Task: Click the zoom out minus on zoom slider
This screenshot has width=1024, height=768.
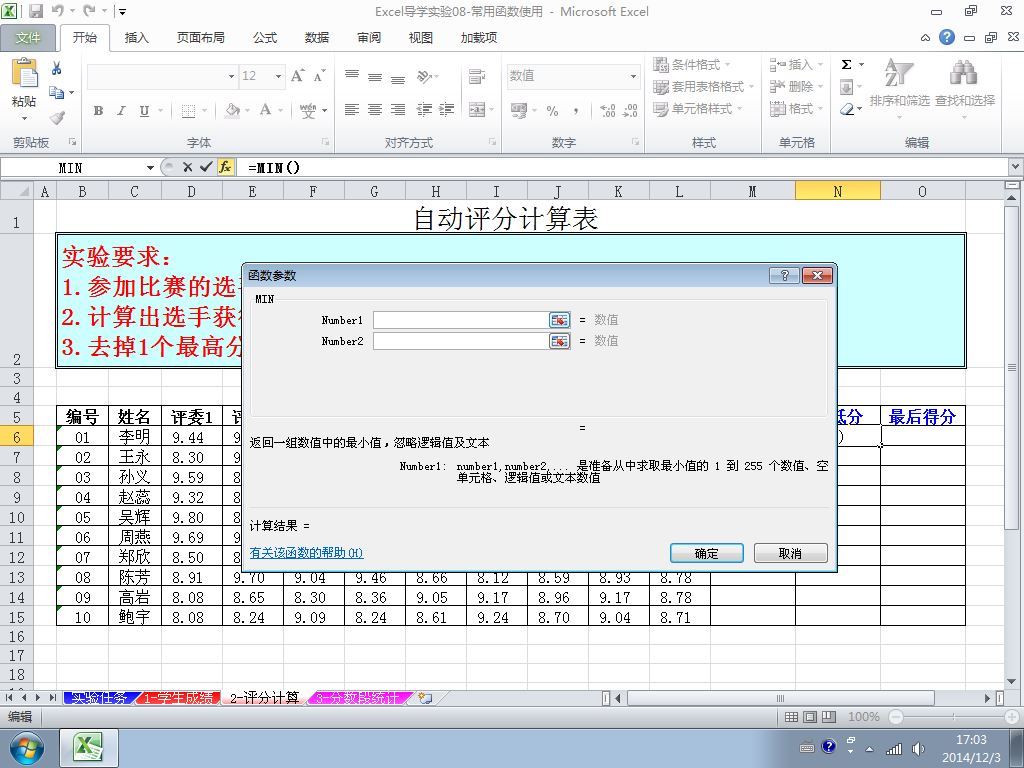Action: (896, 717)
